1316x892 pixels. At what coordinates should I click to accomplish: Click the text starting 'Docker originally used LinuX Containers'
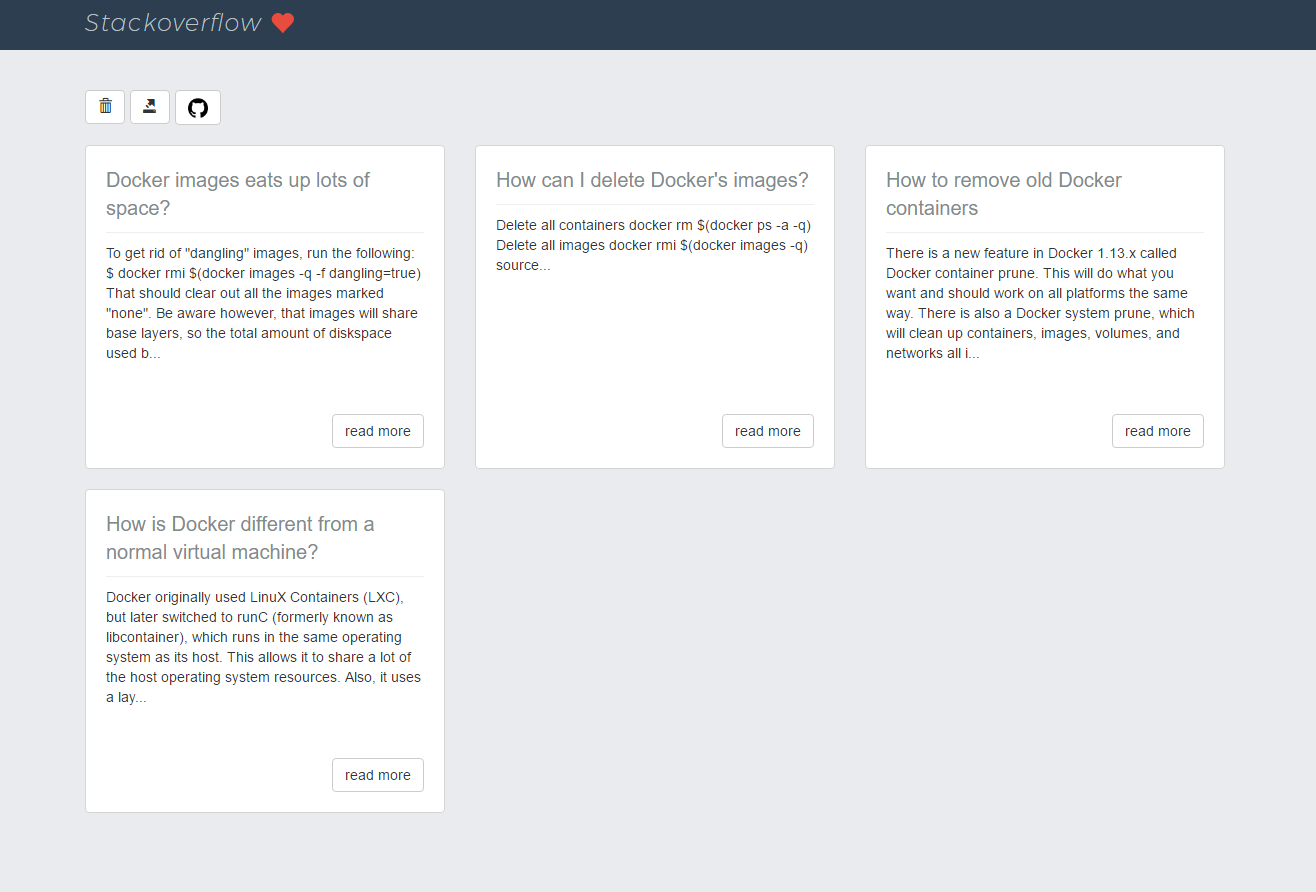coord(264,647)
